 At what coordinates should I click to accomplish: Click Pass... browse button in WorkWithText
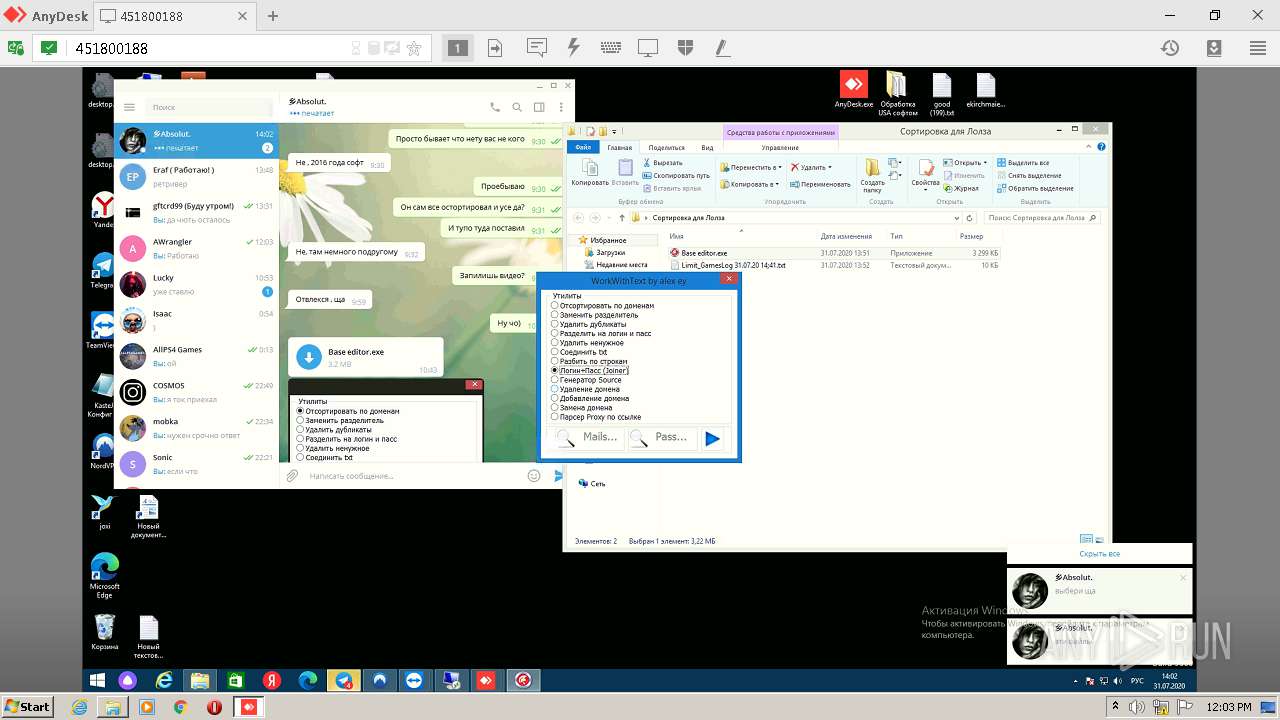click(661, 438)
